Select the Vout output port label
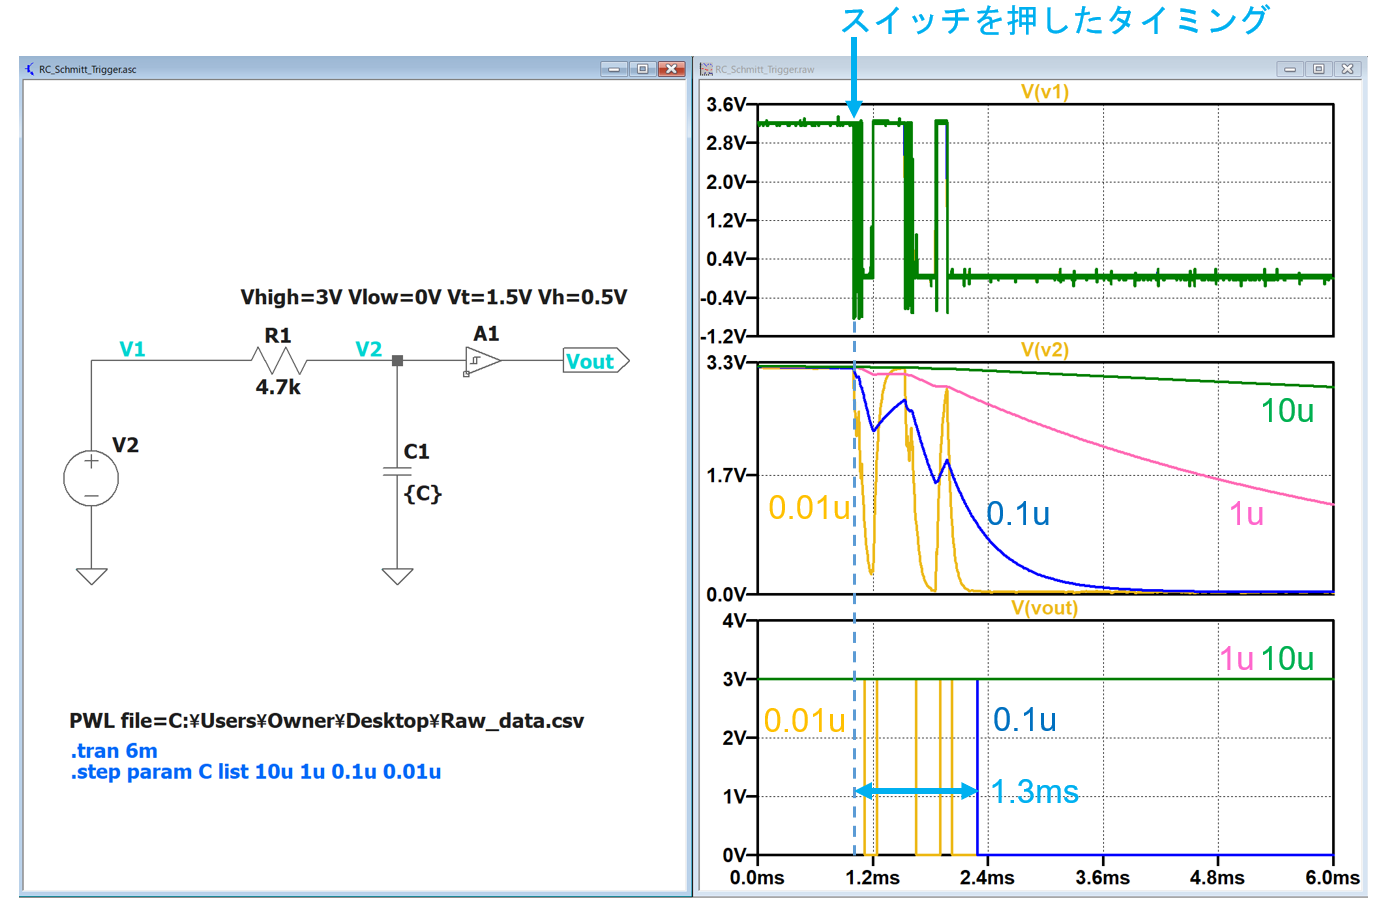Screen dimensions: 1376x906 pos(594,361)
